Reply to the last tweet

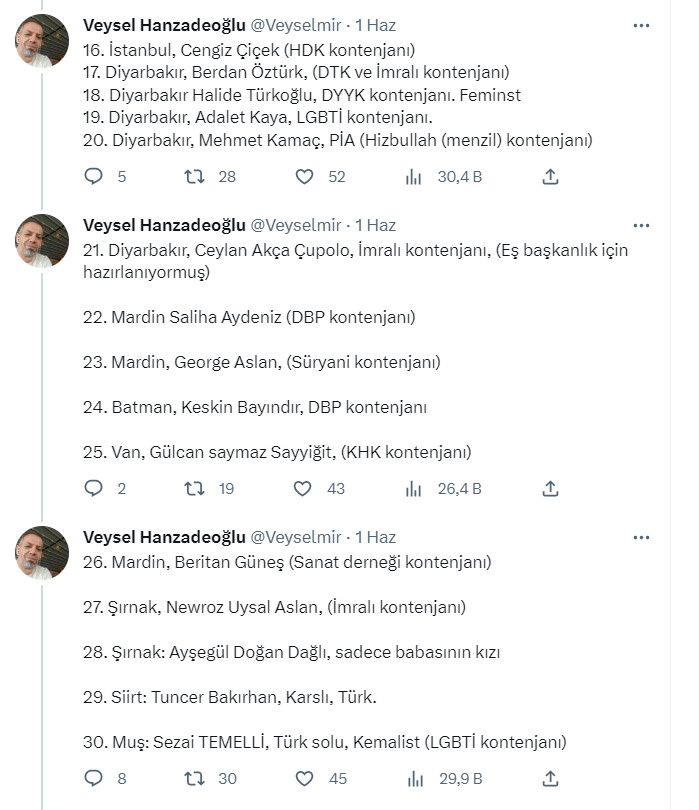coord(94,776)
